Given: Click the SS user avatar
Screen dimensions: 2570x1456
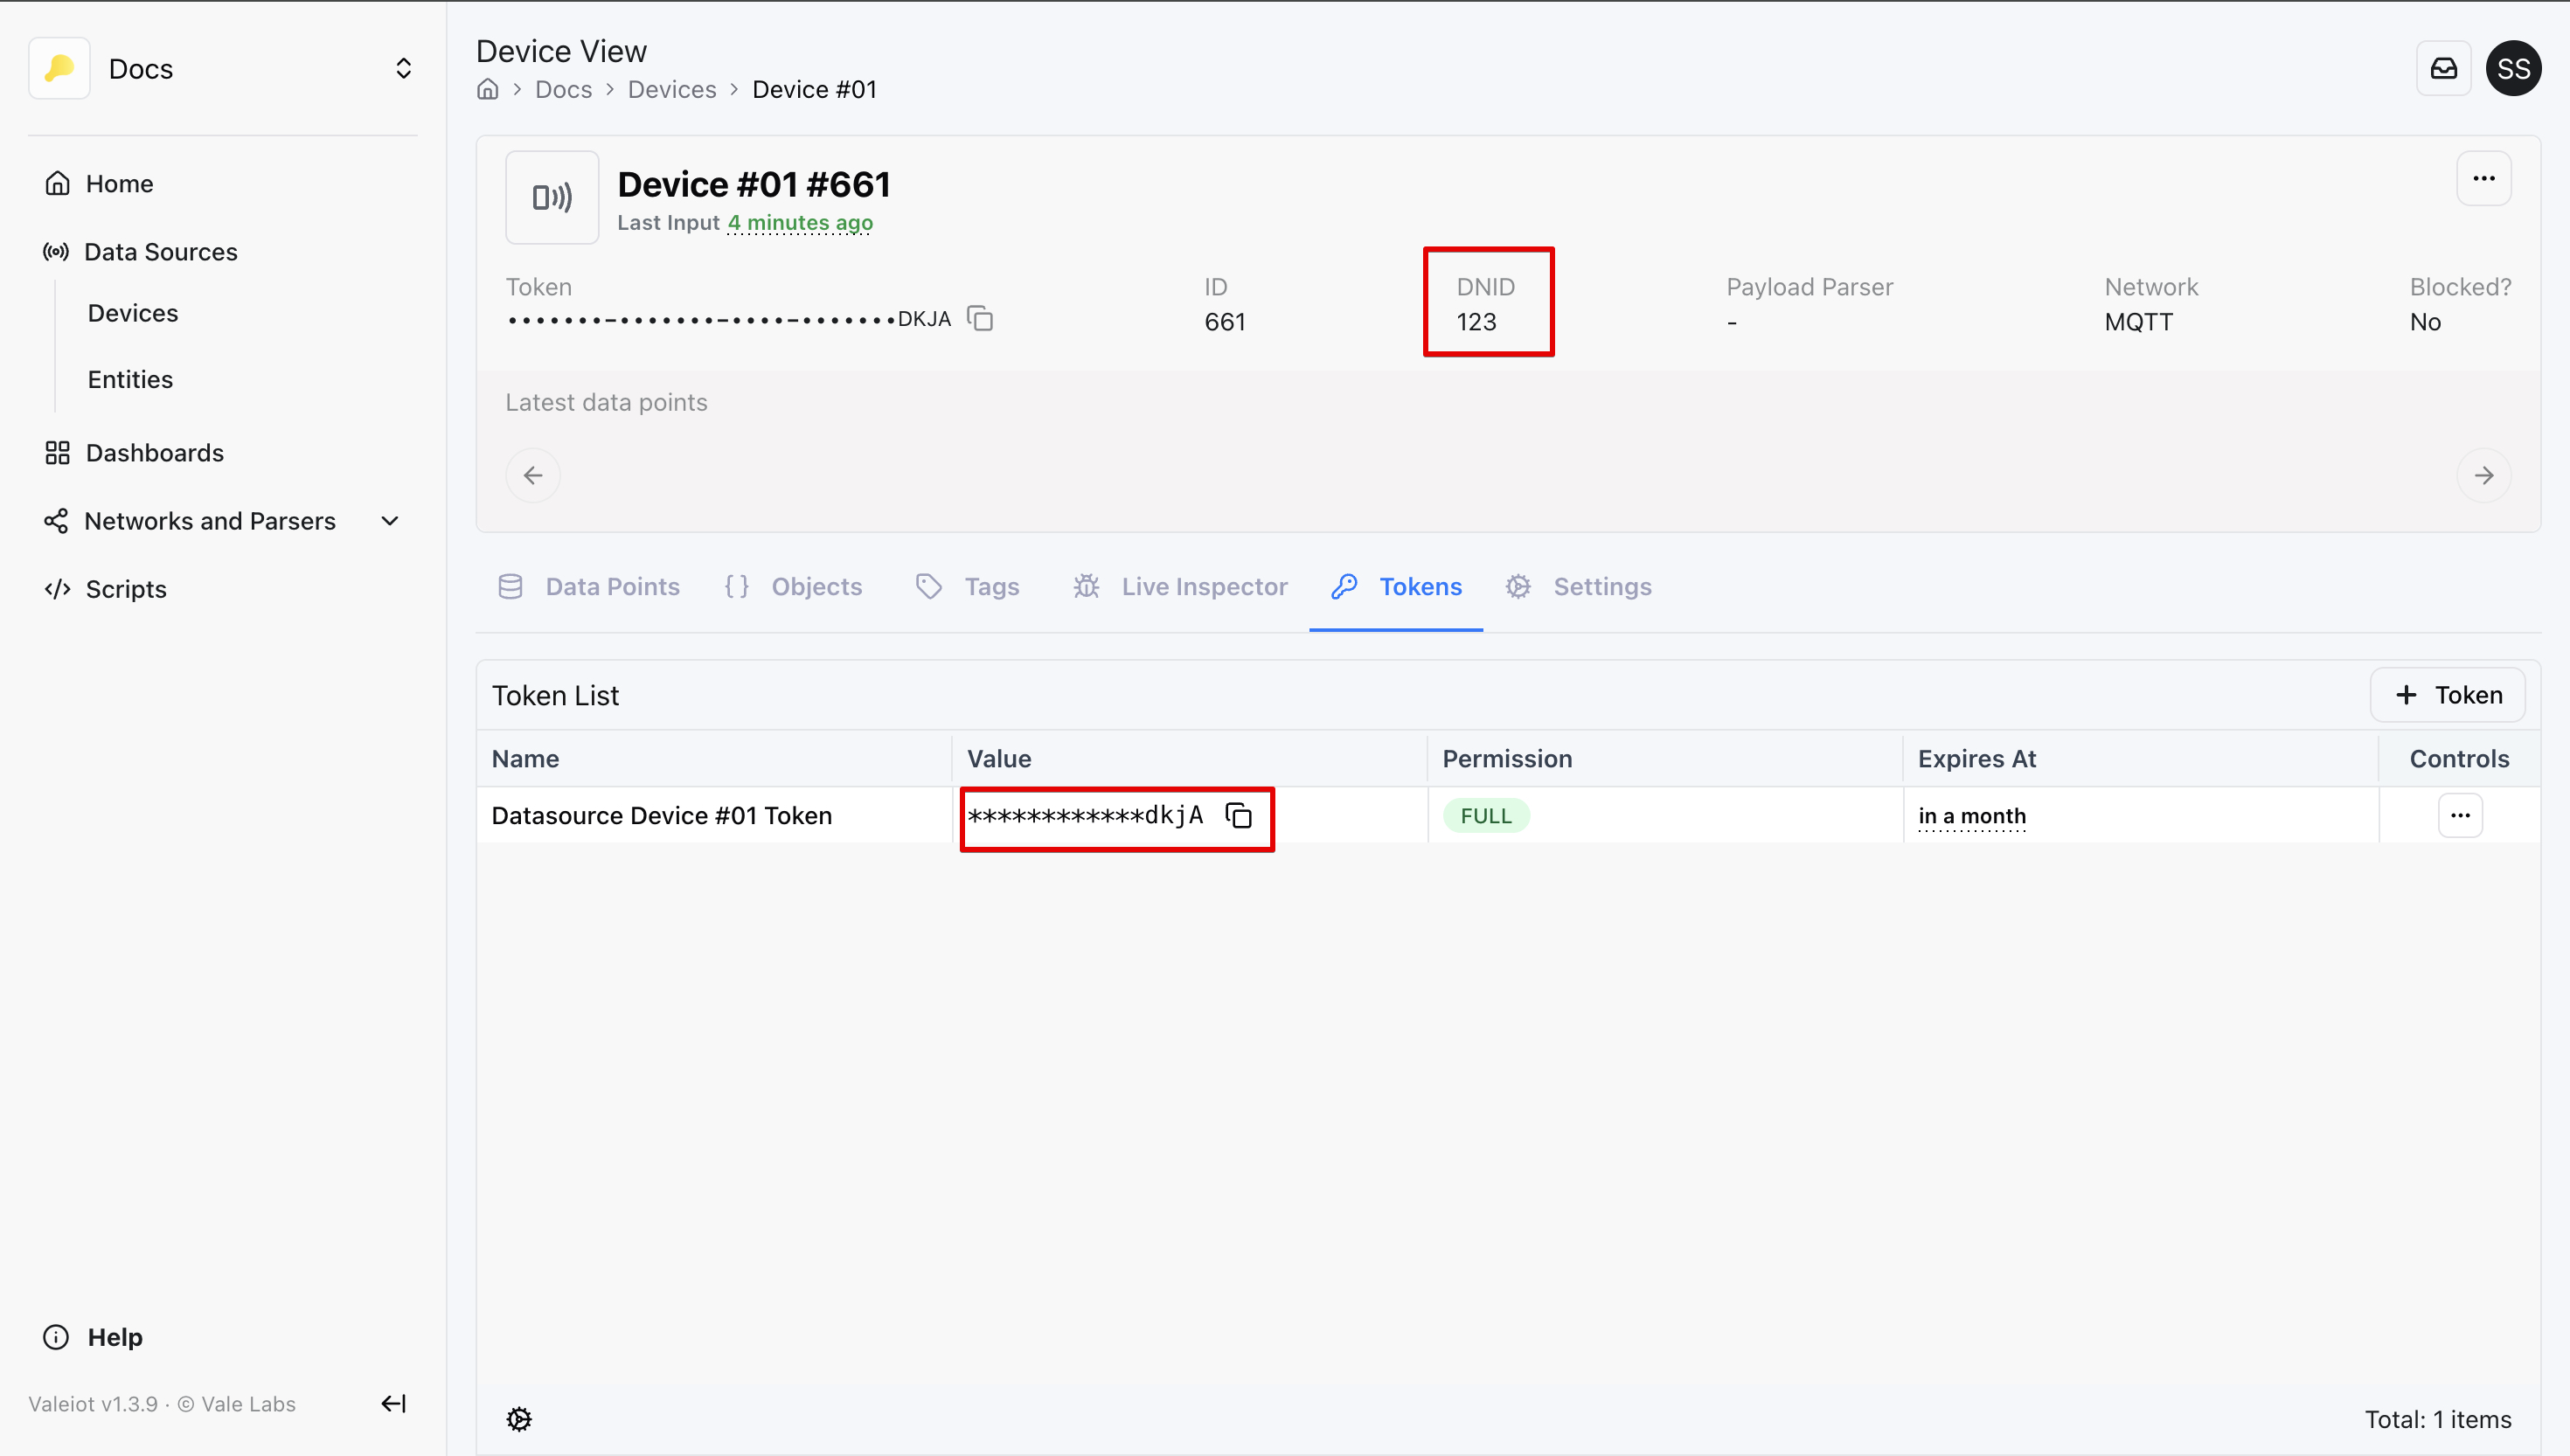Looking at the screenshot, I should tap(2513, 68).
